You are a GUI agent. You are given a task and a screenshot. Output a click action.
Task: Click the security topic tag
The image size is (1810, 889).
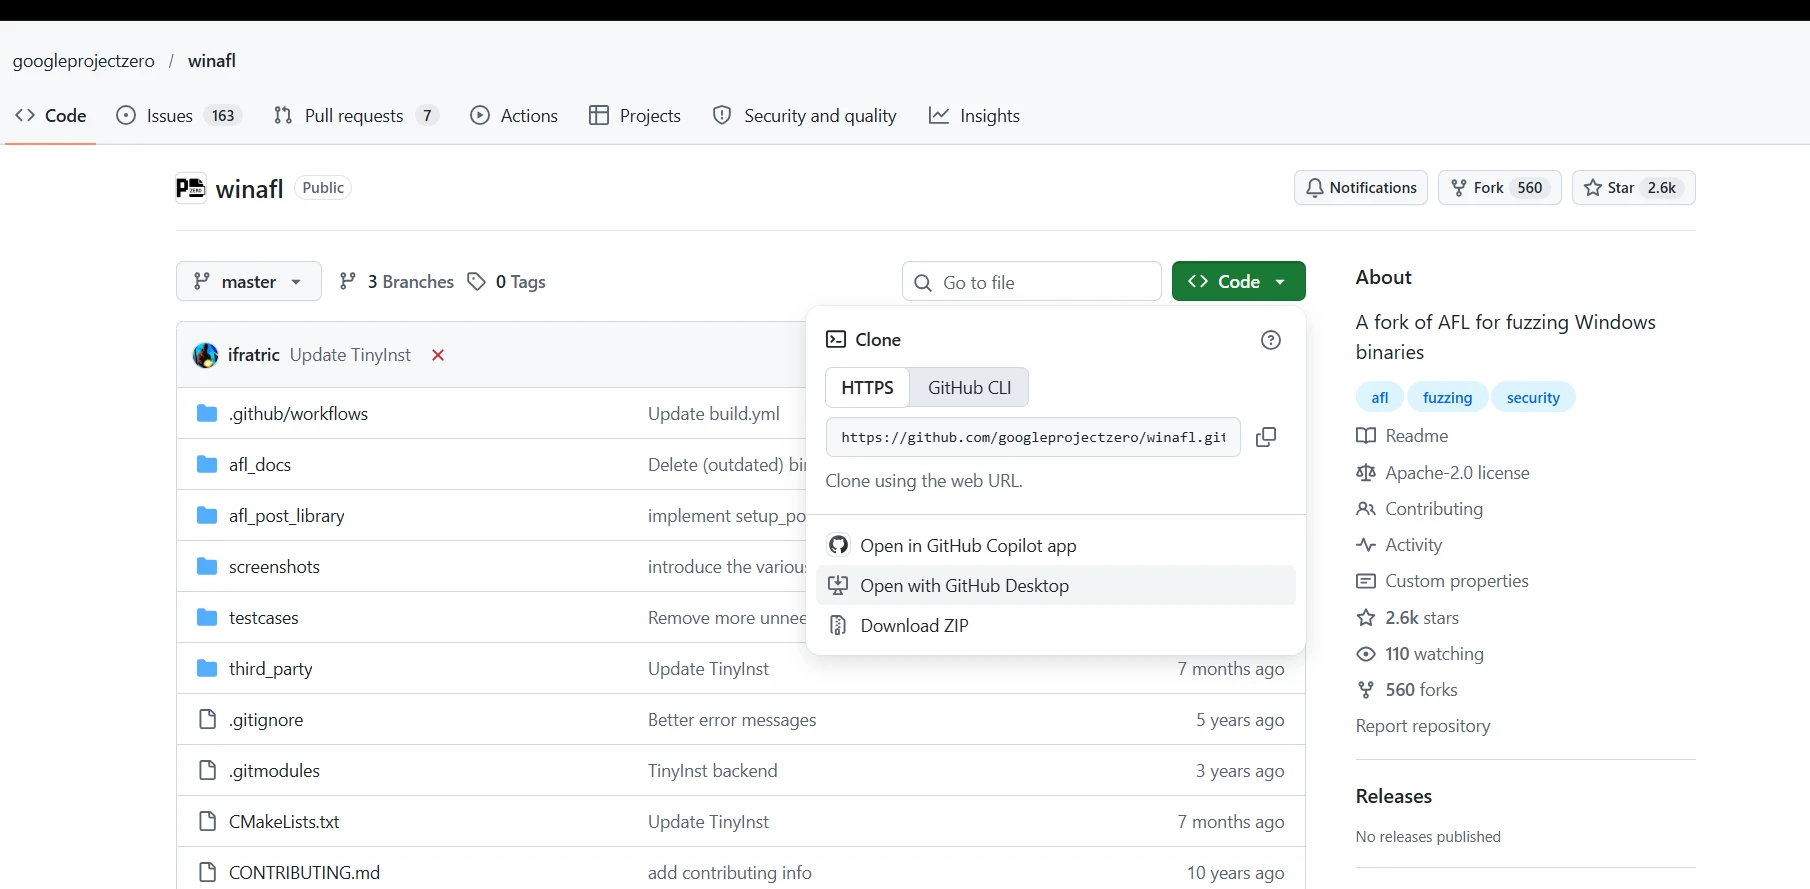point(1533,397)
